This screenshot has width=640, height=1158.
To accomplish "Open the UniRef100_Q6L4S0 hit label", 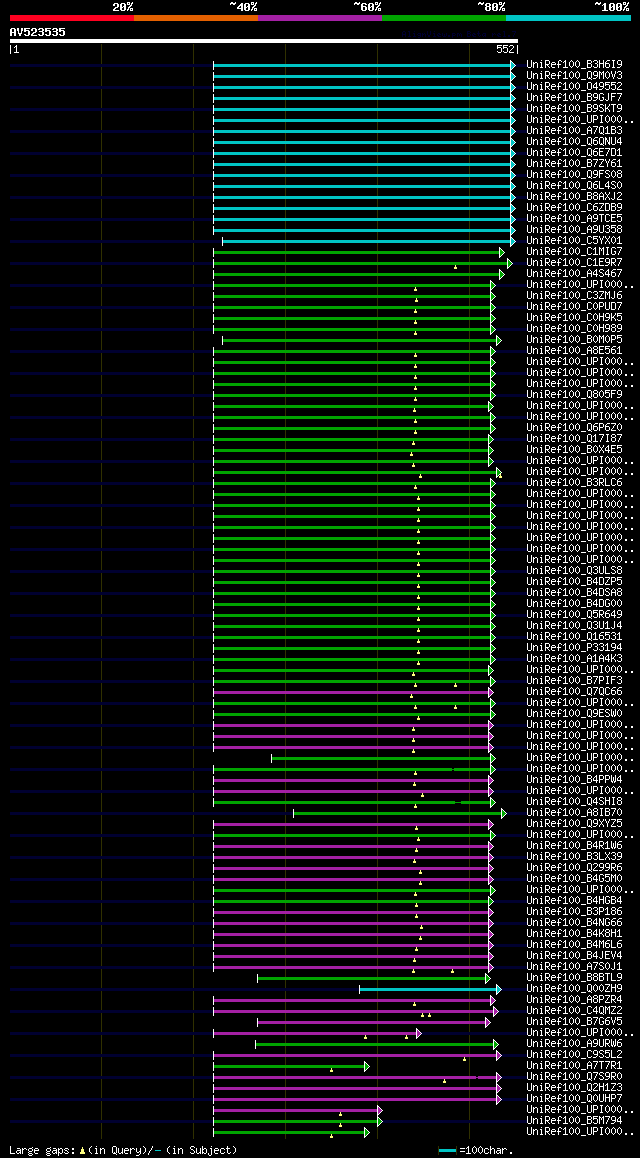I will coord(574,185).
